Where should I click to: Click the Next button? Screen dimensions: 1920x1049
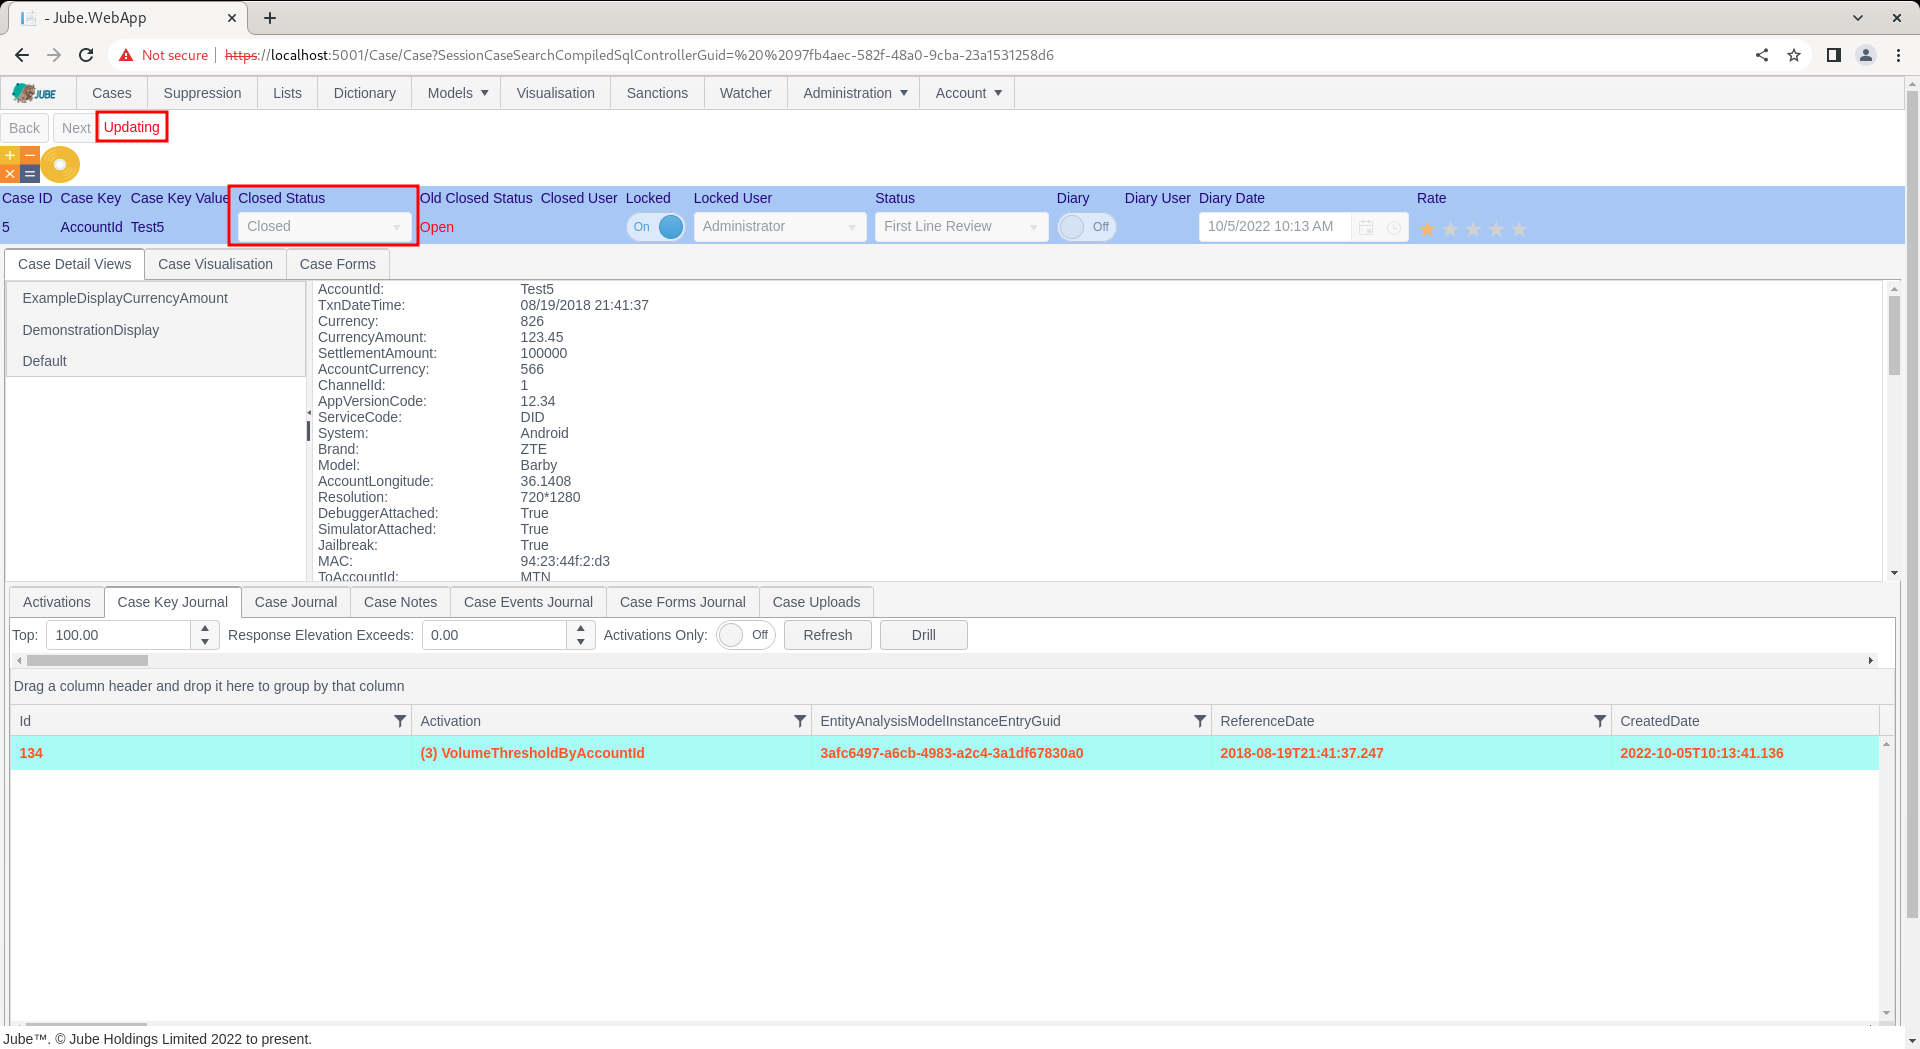click(x=76, y=128)
